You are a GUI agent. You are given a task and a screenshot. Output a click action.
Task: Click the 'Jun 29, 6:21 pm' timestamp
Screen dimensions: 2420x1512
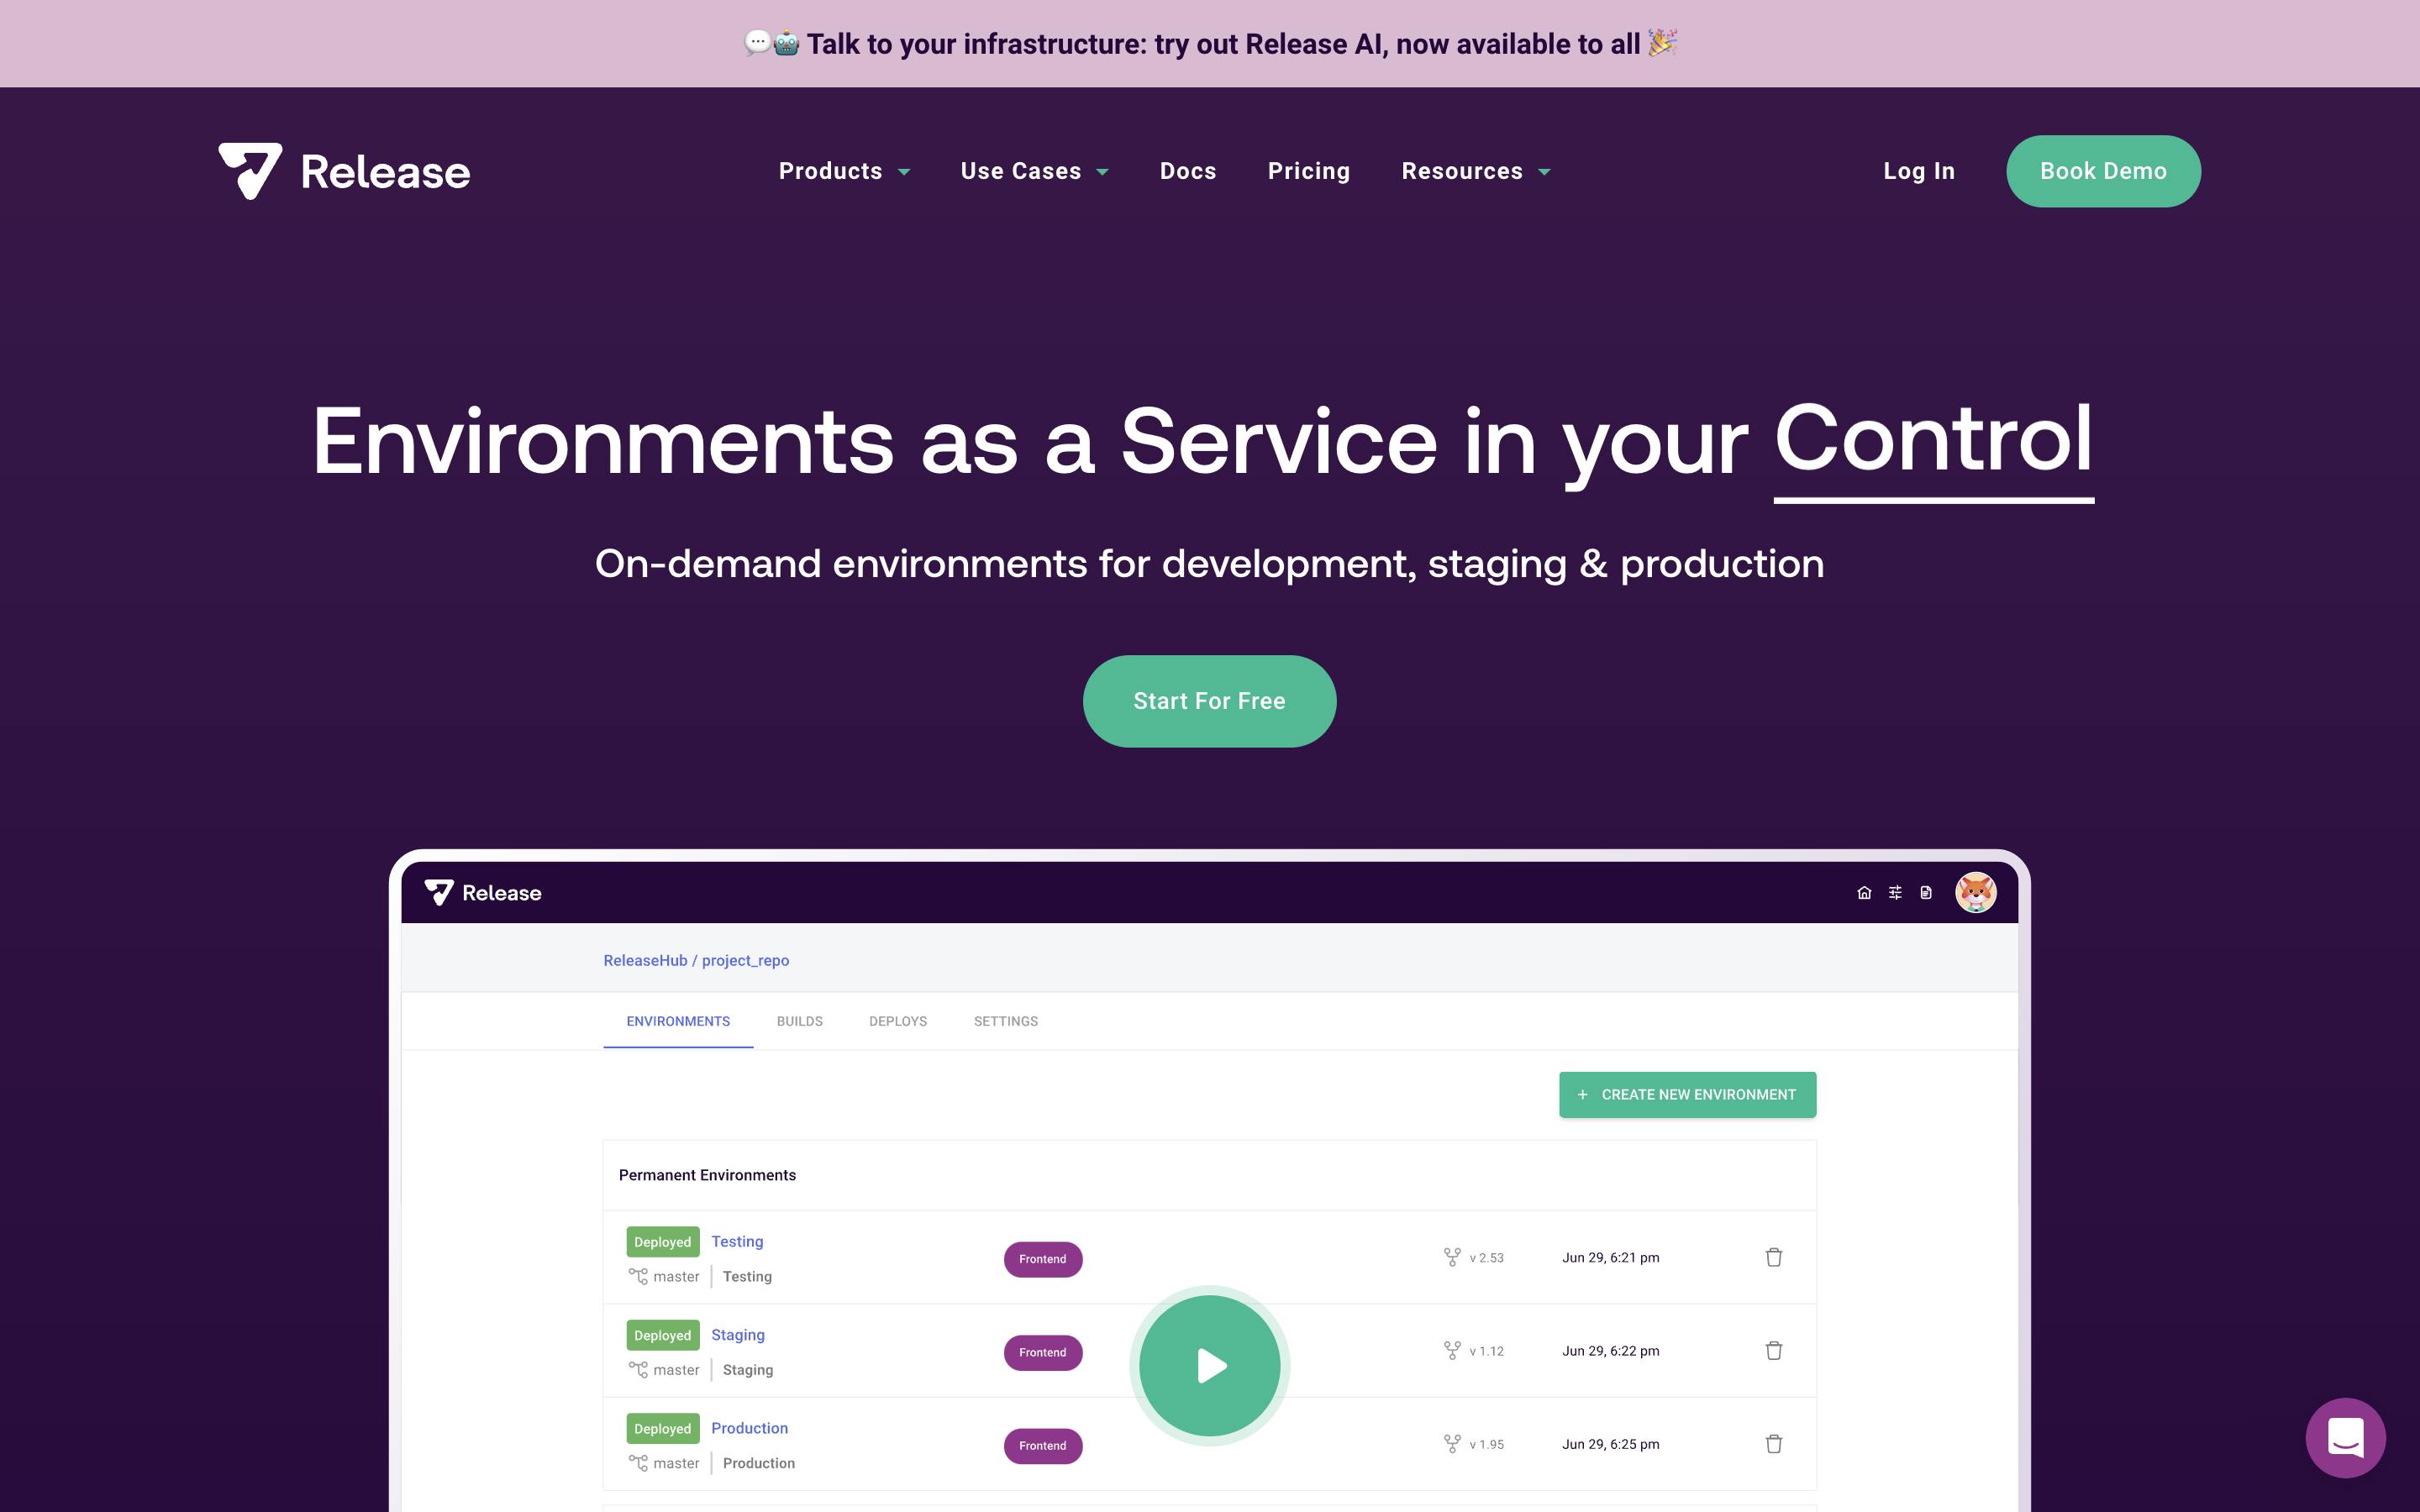(x=1610, y=1257)
